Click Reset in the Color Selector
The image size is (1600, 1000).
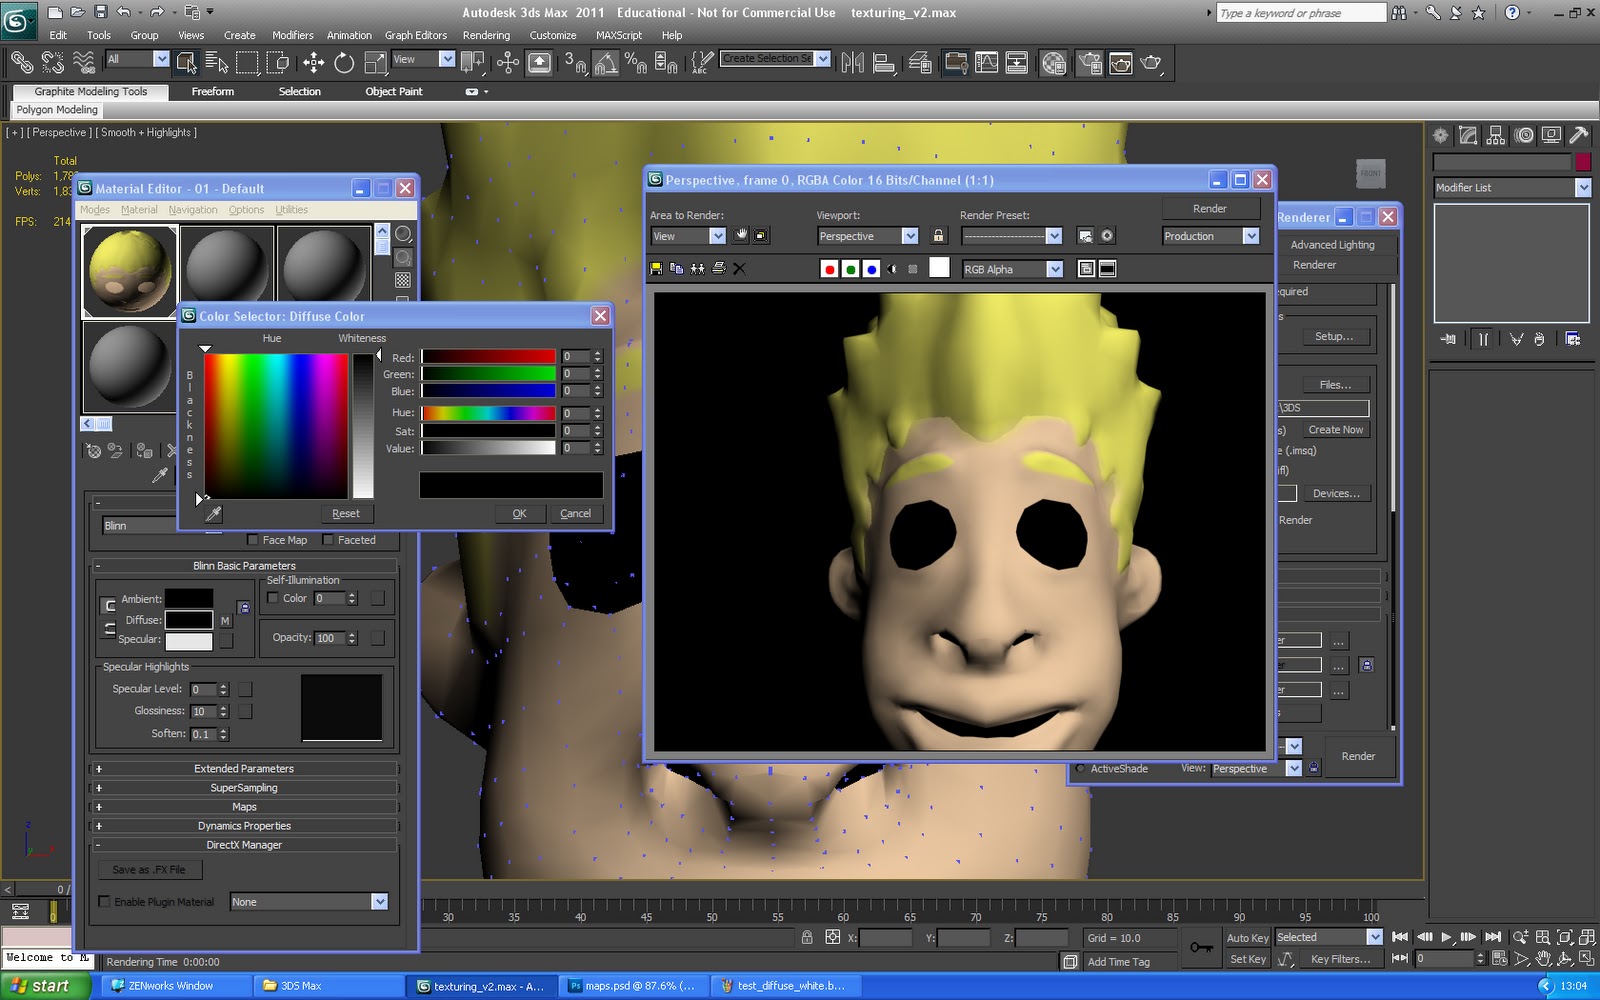pos(346,513)
